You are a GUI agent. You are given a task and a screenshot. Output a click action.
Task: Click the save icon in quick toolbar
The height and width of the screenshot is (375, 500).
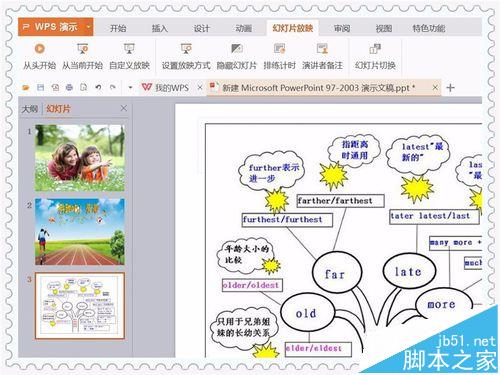40,88
